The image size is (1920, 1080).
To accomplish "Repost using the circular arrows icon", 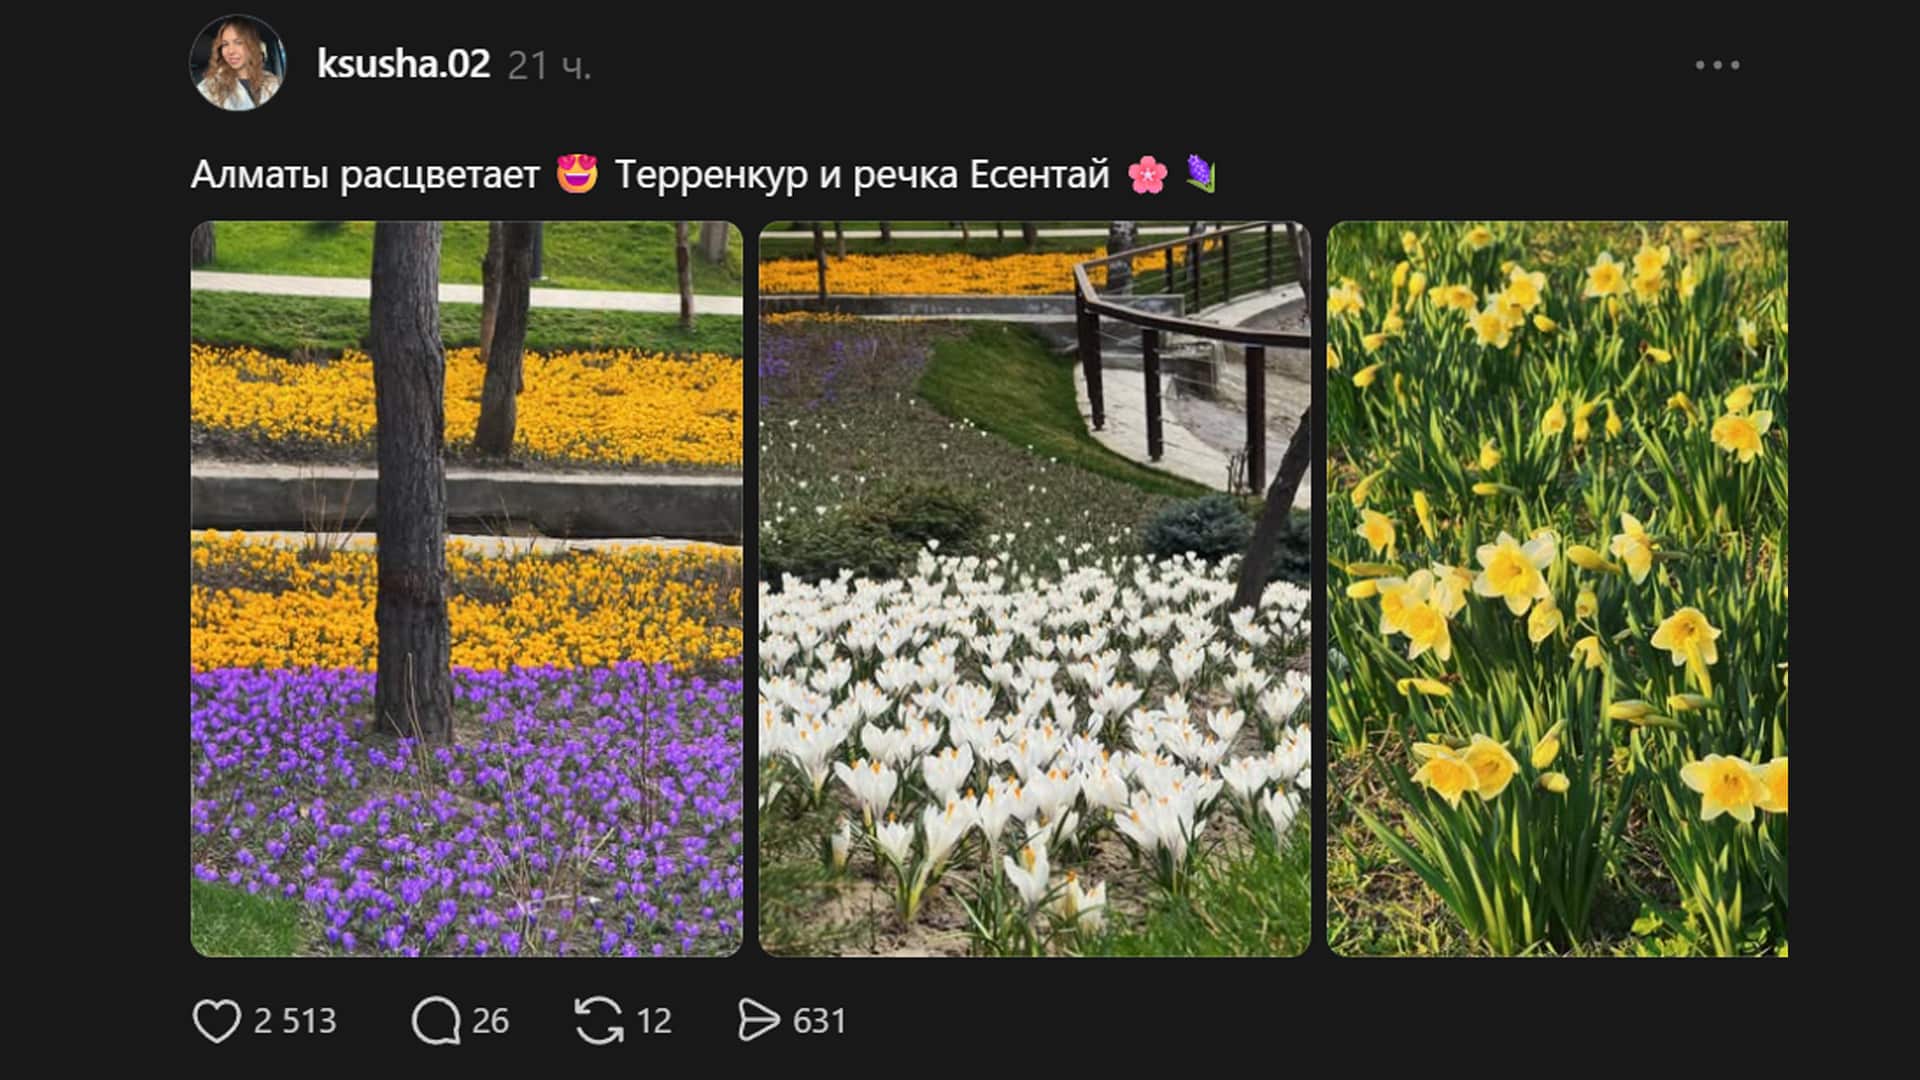I will pos(599,1021).
